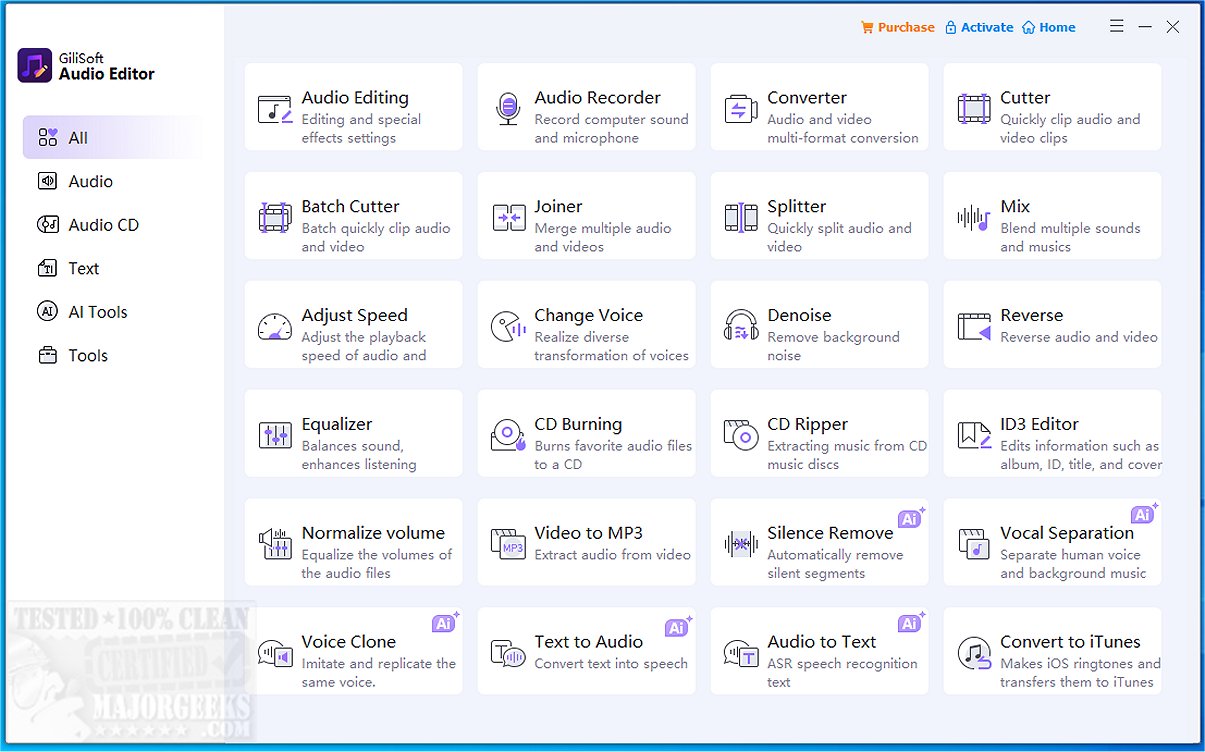
Task: Select the Cutter filmstrip icon
Action: click(973, 108)
